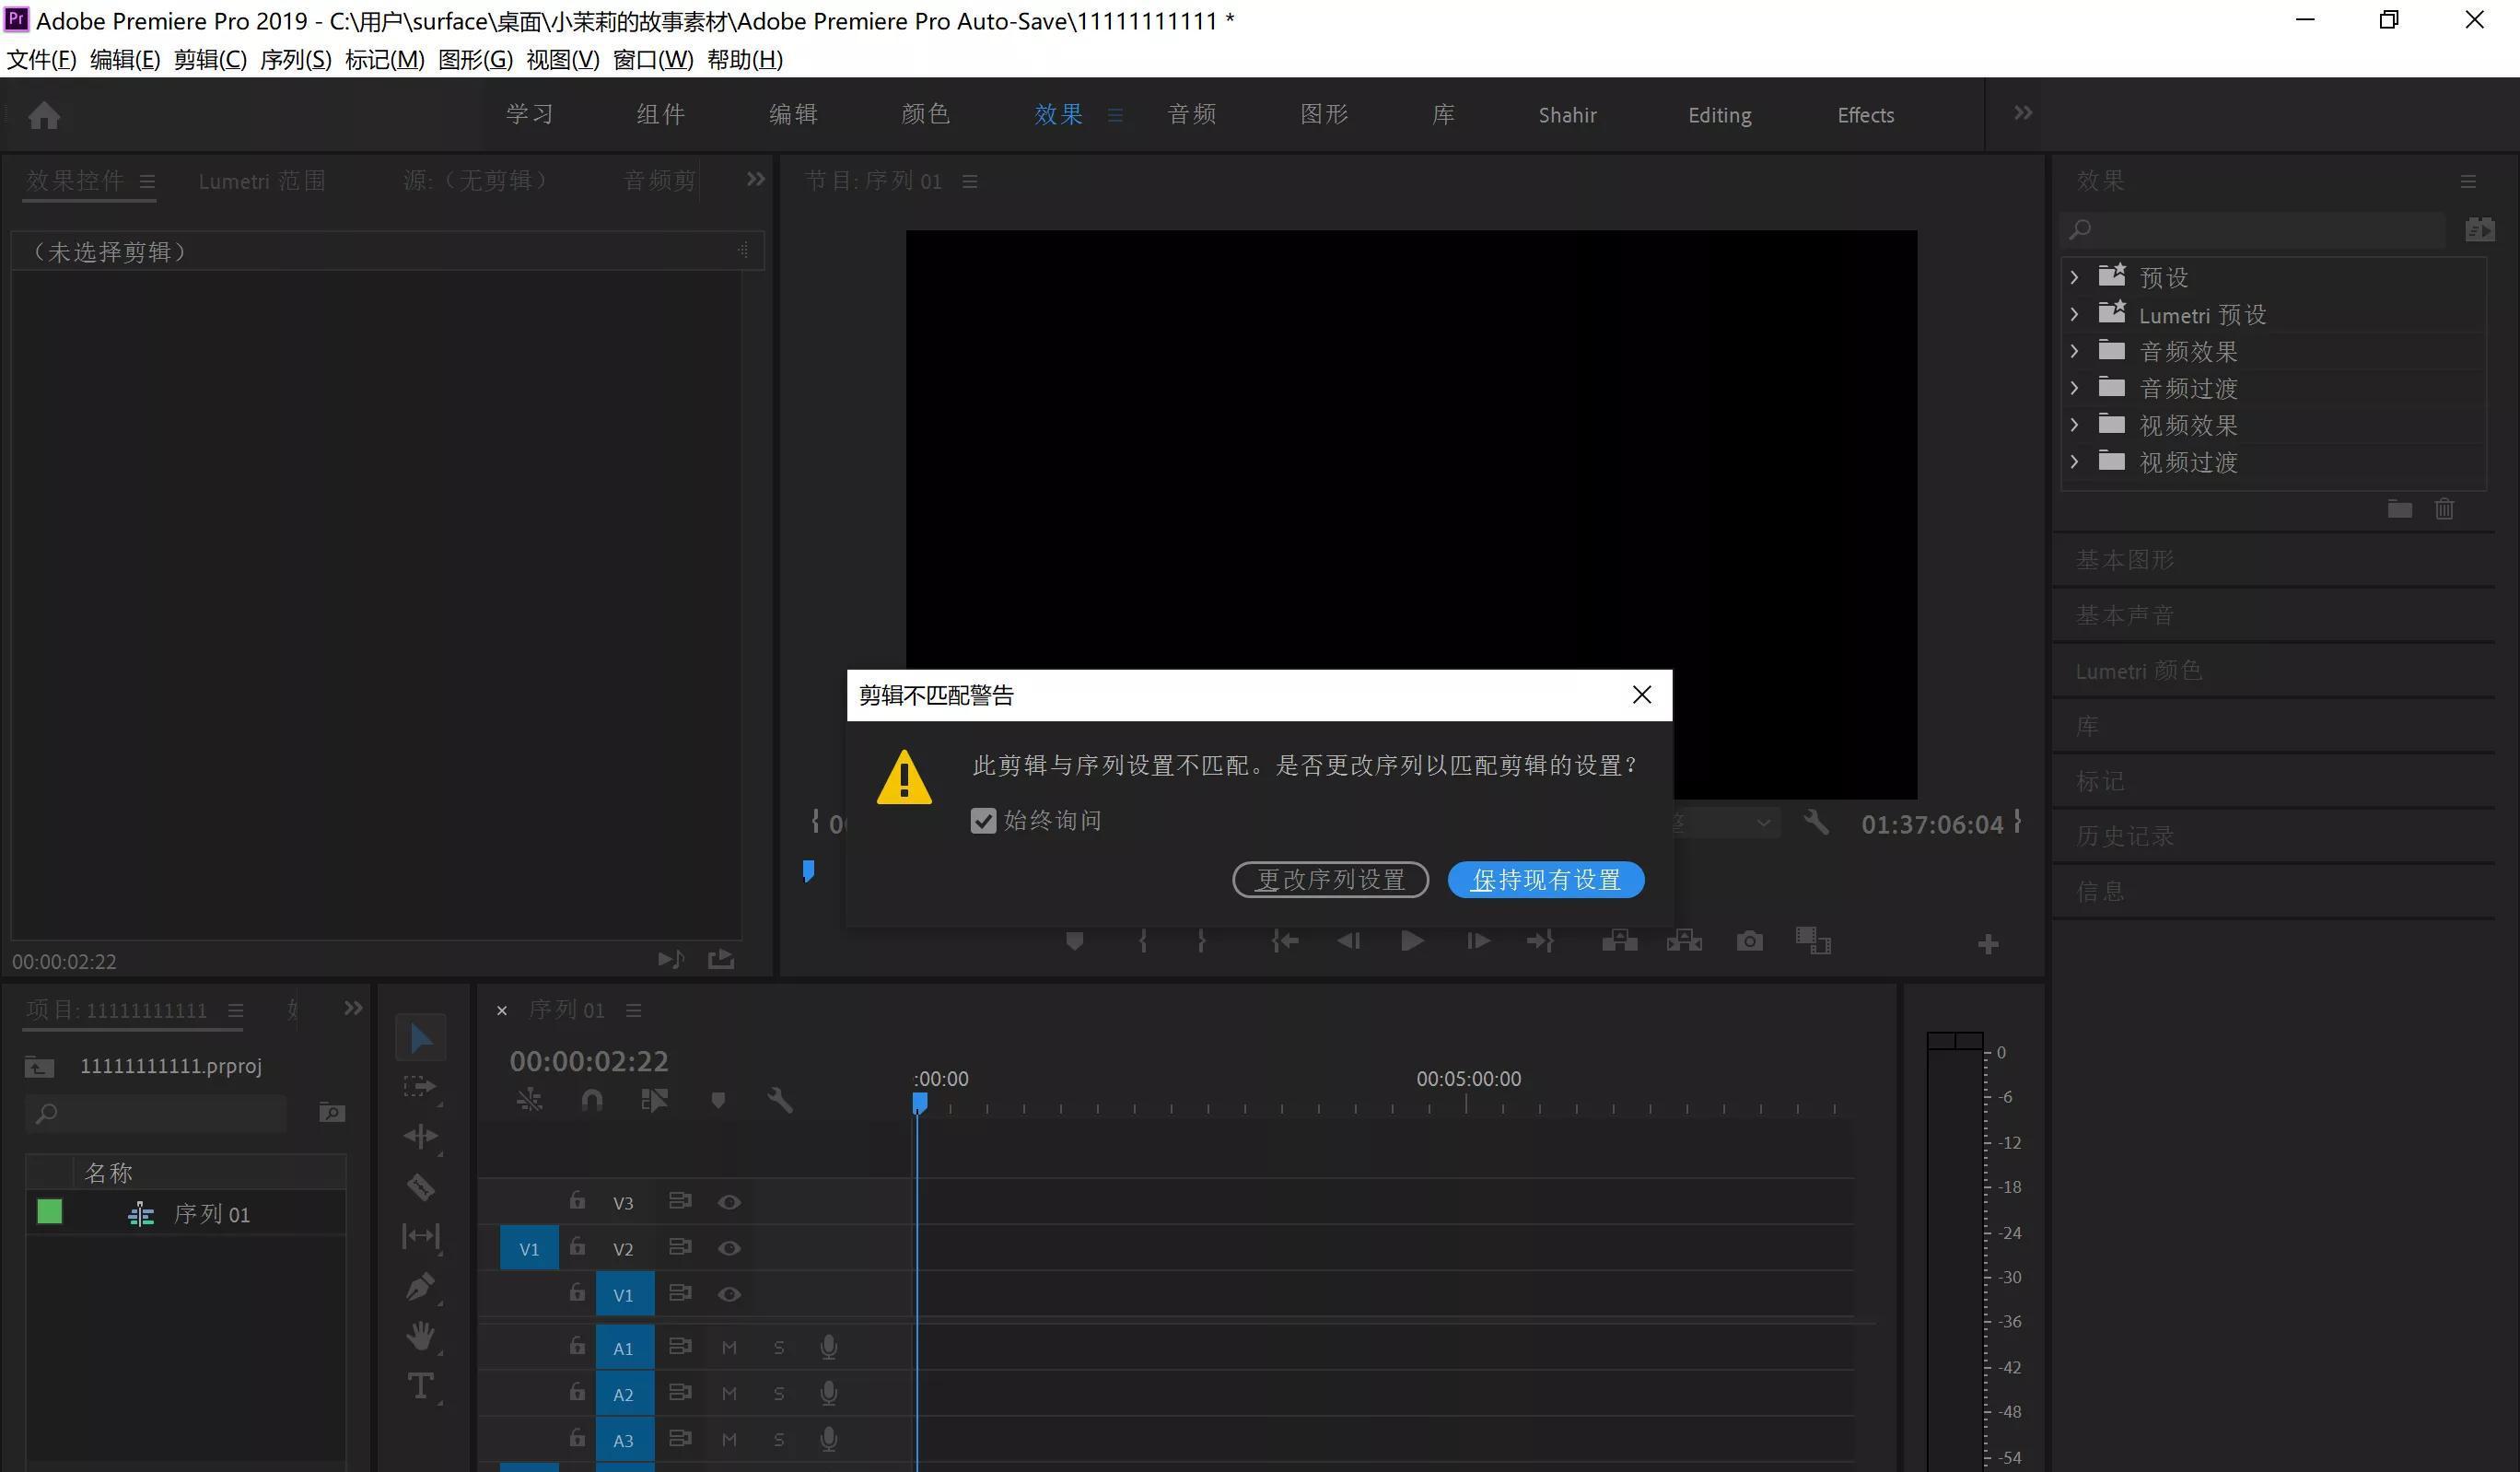Screen dimensions: 2520x1472
Task: Expand the 视频效果 folder
Action: (2074, 425)
